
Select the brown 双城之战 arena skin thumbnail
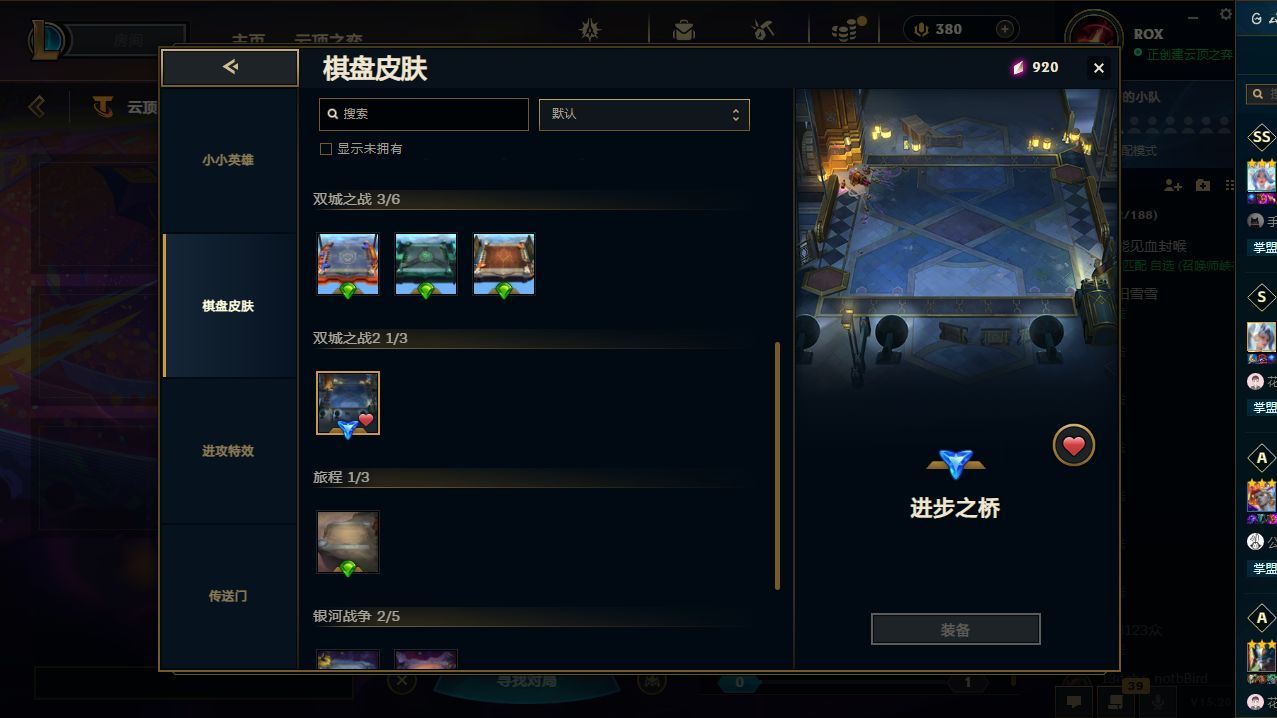(504, 264)
